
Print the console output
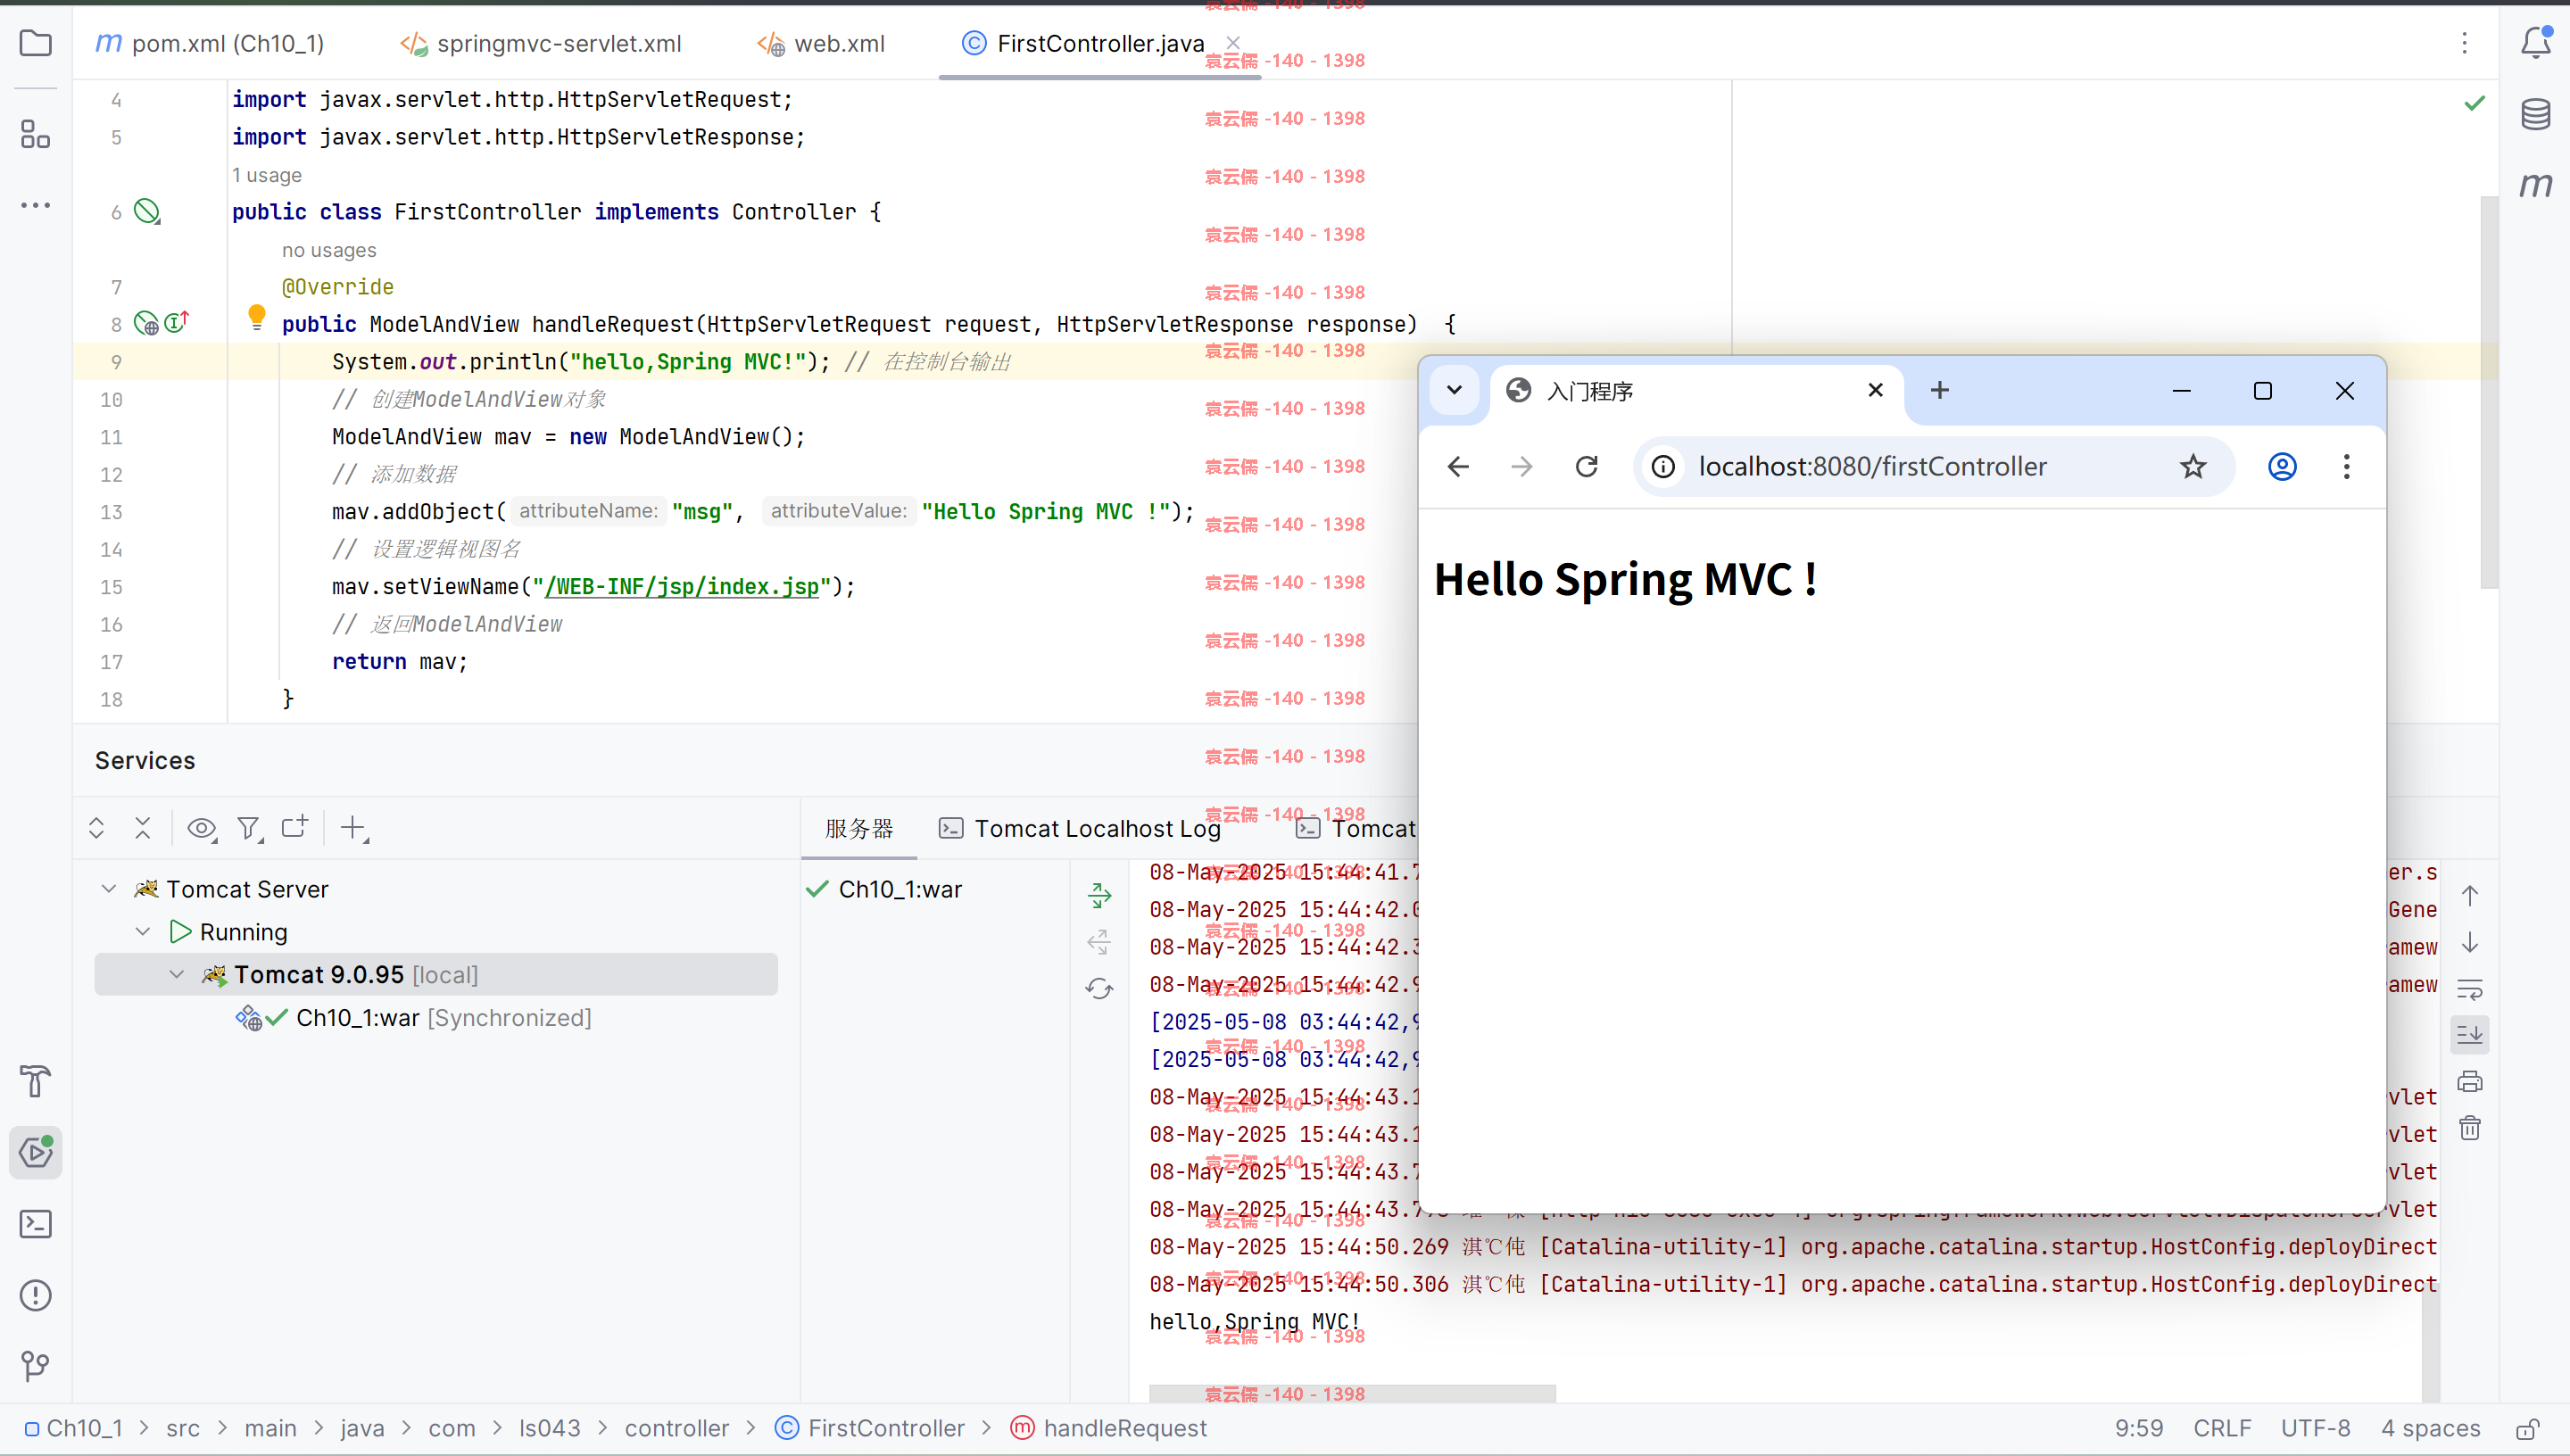[x=2470, y=1081]
